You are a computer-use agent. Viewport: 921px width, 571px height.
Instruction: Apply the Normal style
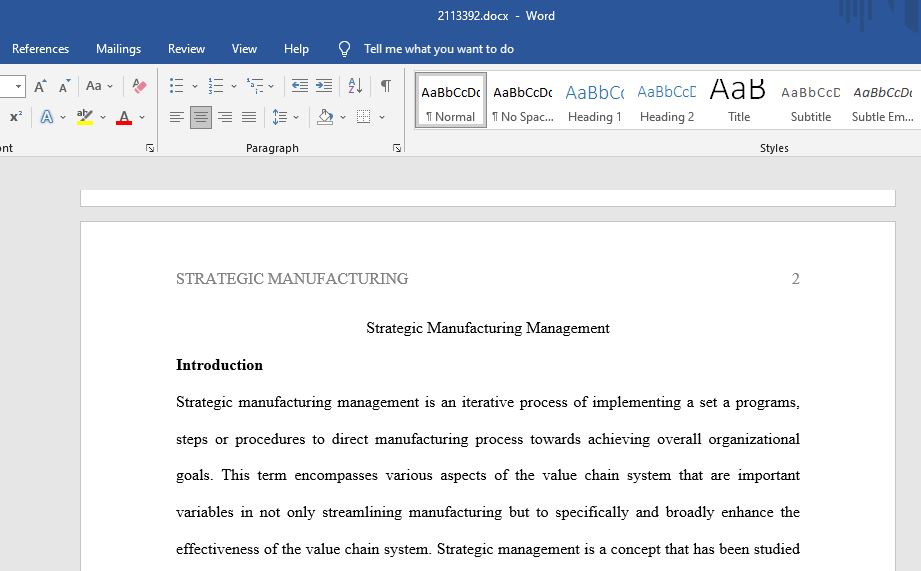coord(451,100)
